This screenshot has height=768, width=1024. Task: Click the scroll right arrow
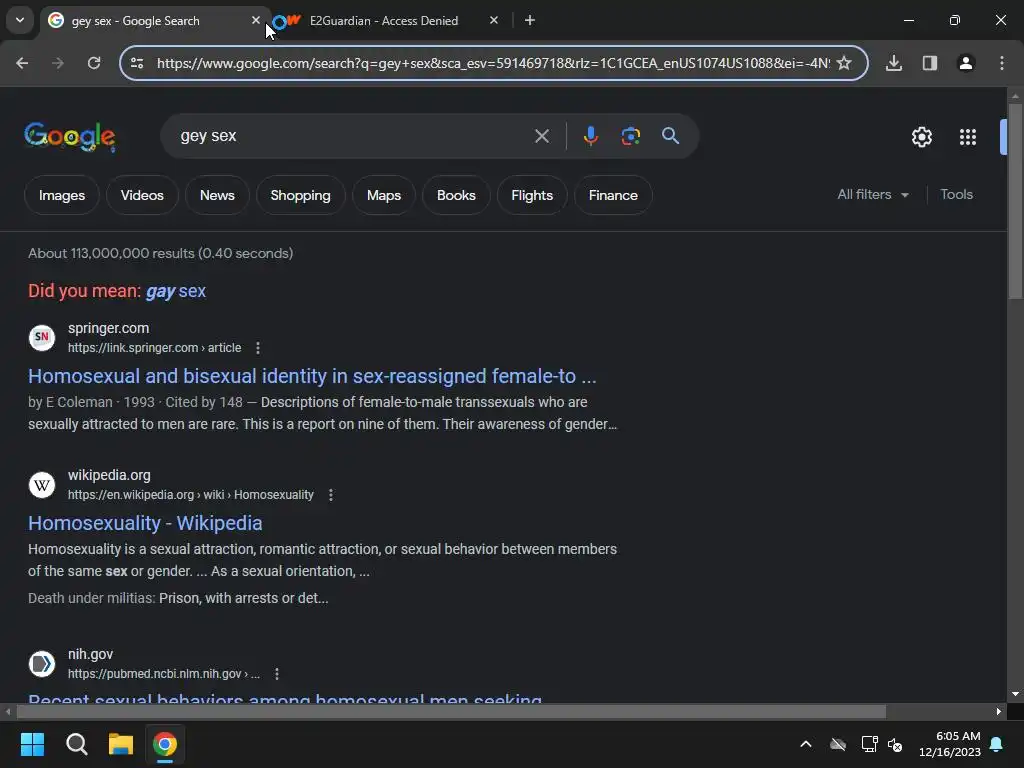(x=999, y=711)
